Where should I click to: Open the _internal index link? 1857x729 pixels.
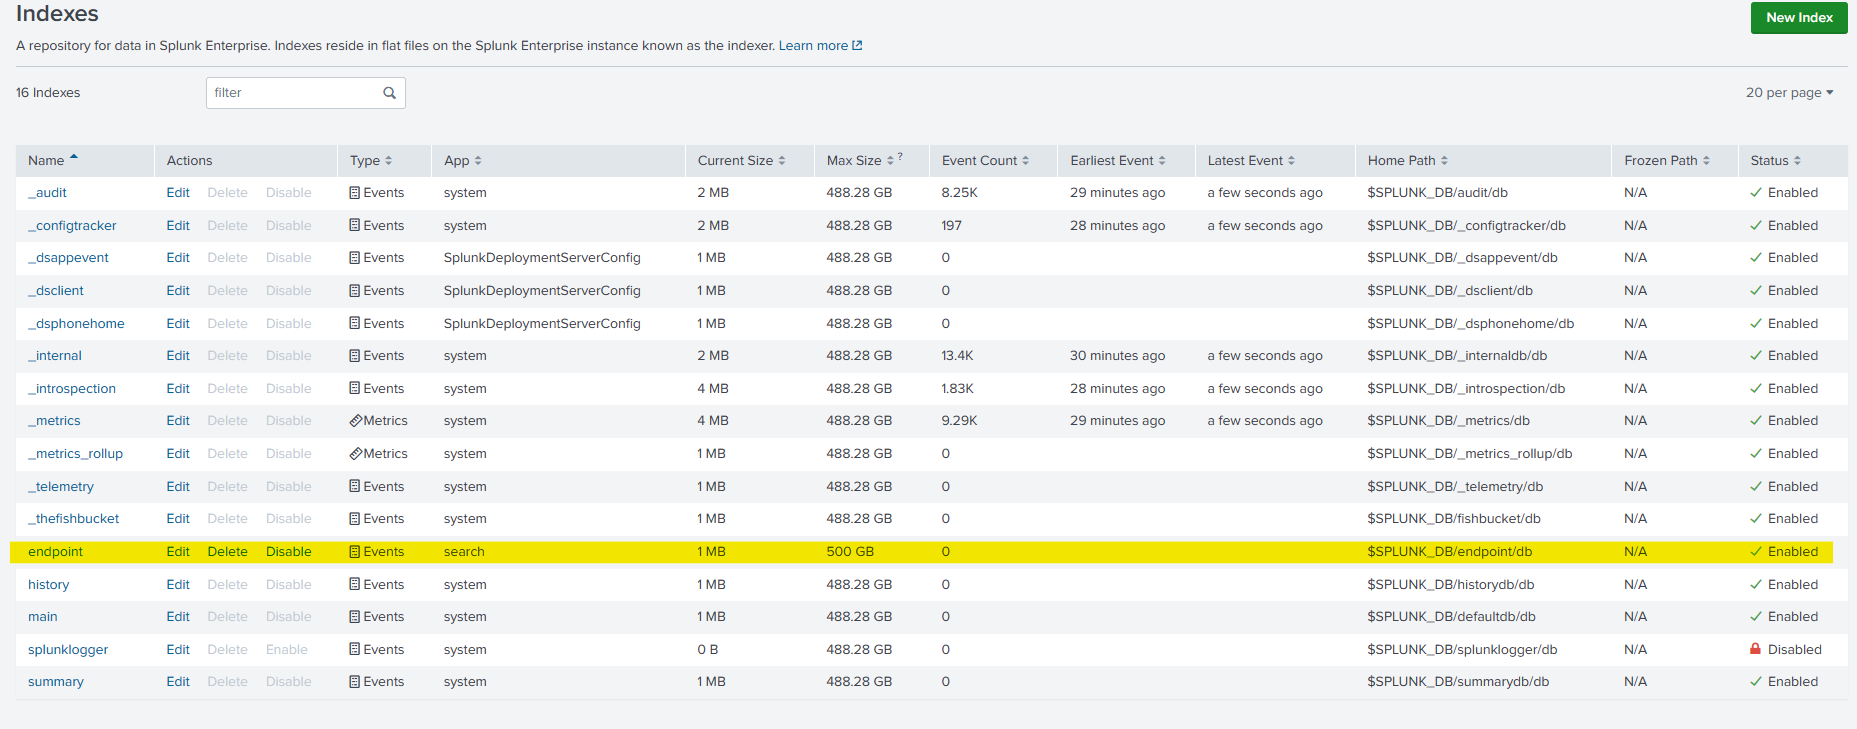pyautogui.click(x=55, y=356)
